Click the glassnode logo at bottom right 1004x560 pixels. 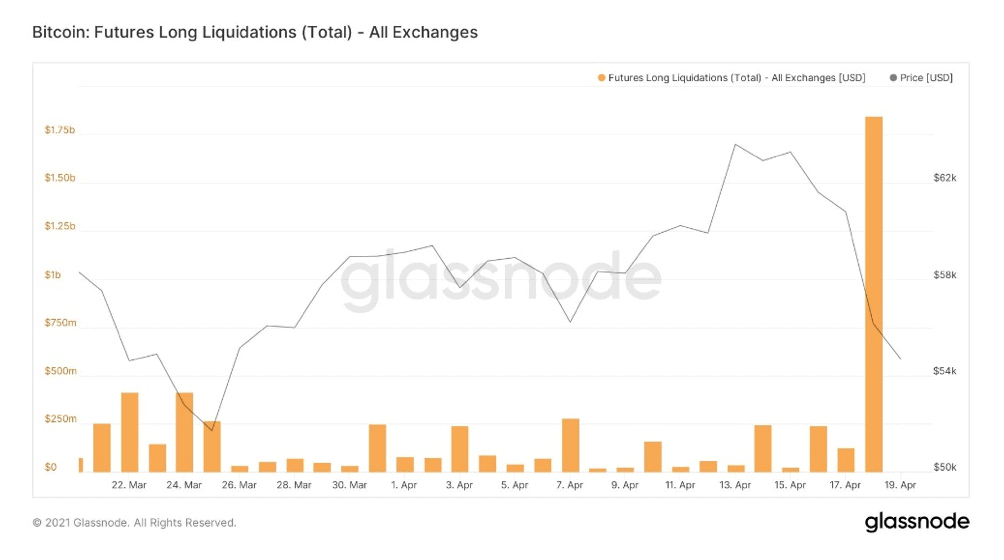(x=917, y=522)
